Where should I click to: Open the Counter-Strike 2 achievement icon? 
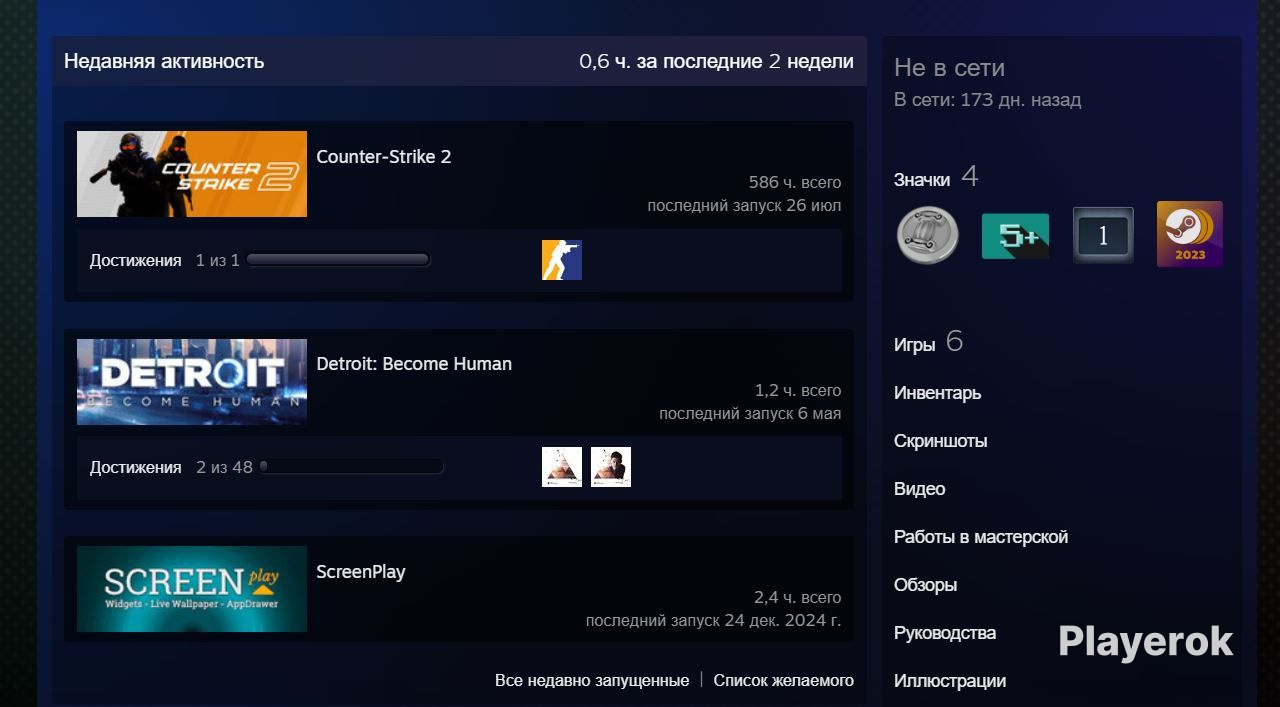(x=562, y=260)
